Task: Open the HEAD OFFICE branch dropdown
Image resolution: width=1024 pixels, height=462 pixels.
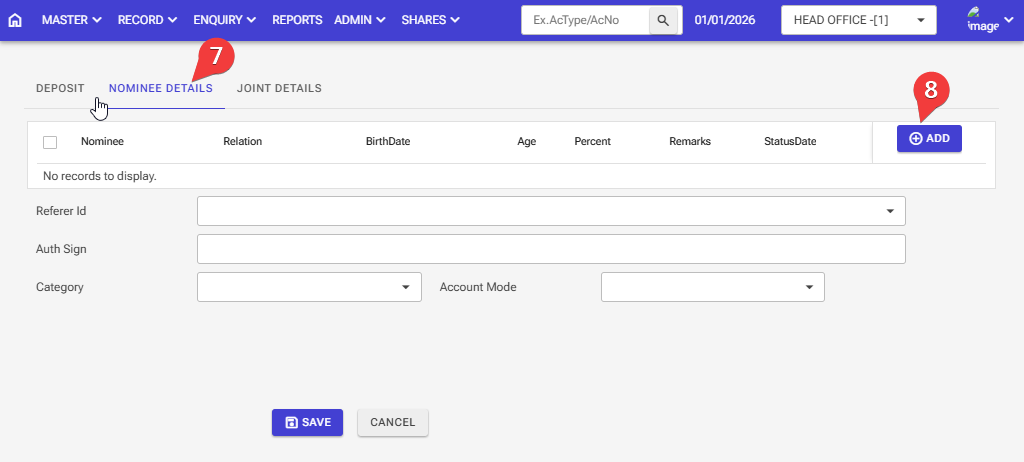Action: pyautogui.click(x=858, y=20)
